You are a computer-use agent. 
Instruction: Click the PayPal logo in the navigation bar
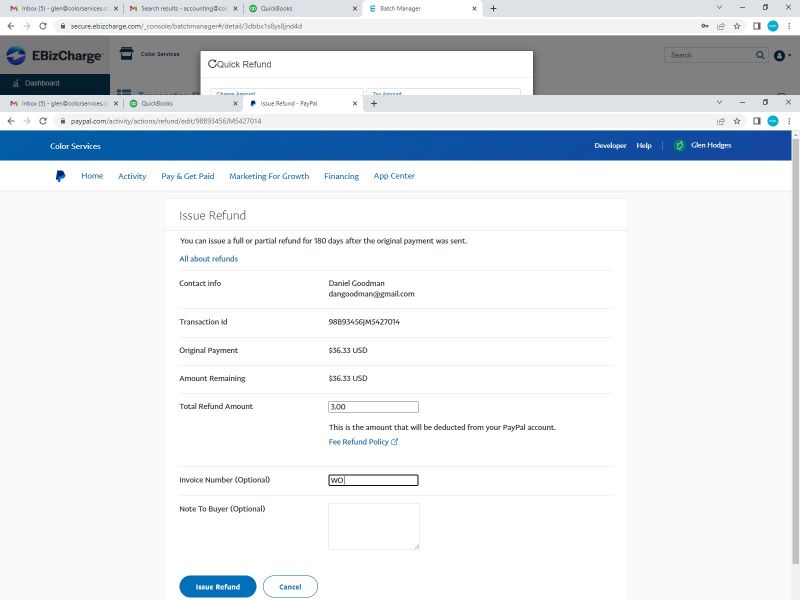(60, 176)
